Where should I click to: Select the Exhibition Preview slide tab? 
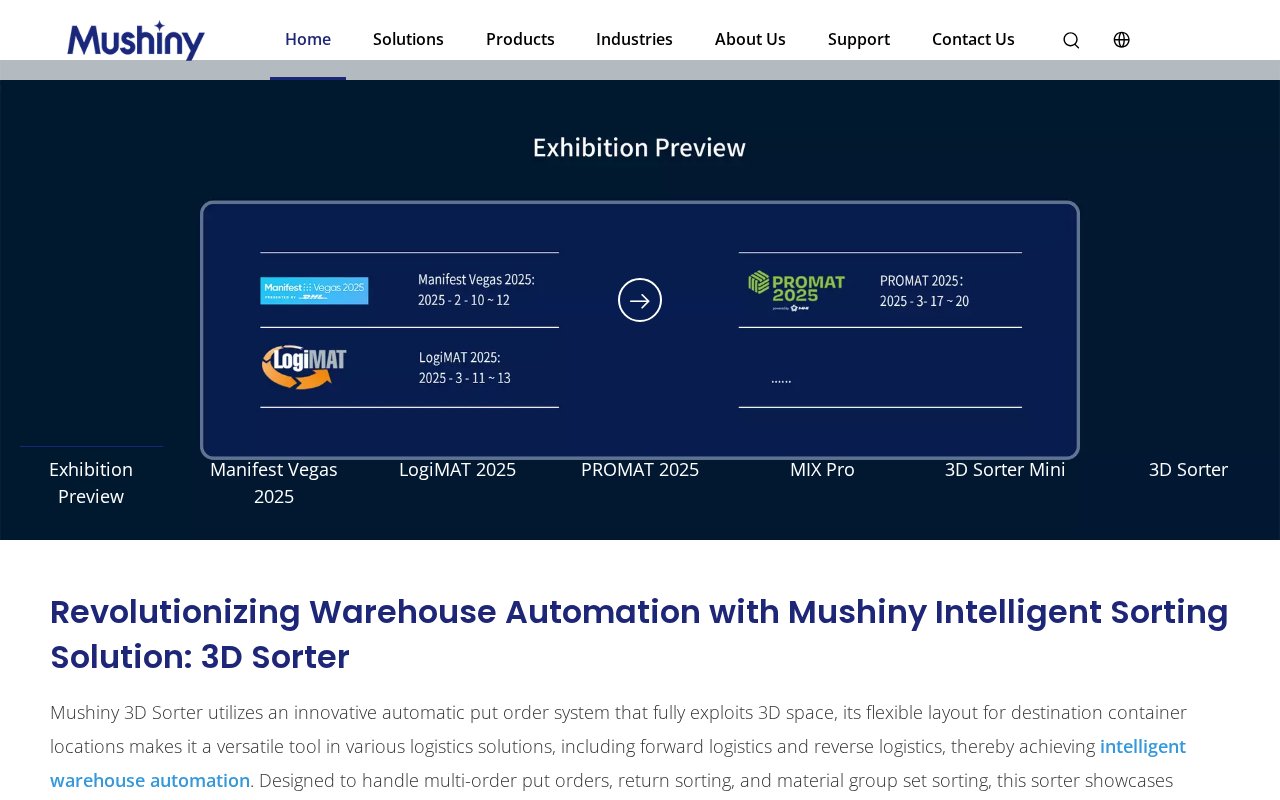coord(91,483)
